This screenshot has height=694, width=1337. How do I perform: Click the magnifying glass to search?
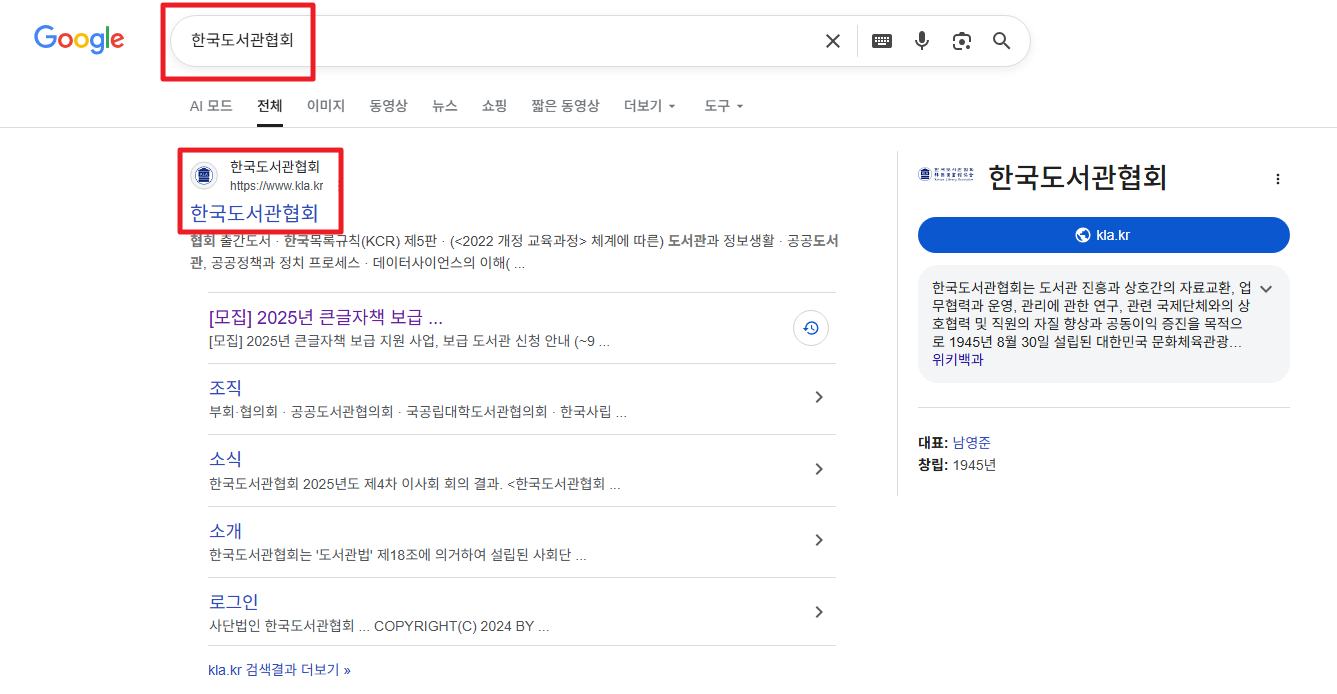(x=1001, y=40)
